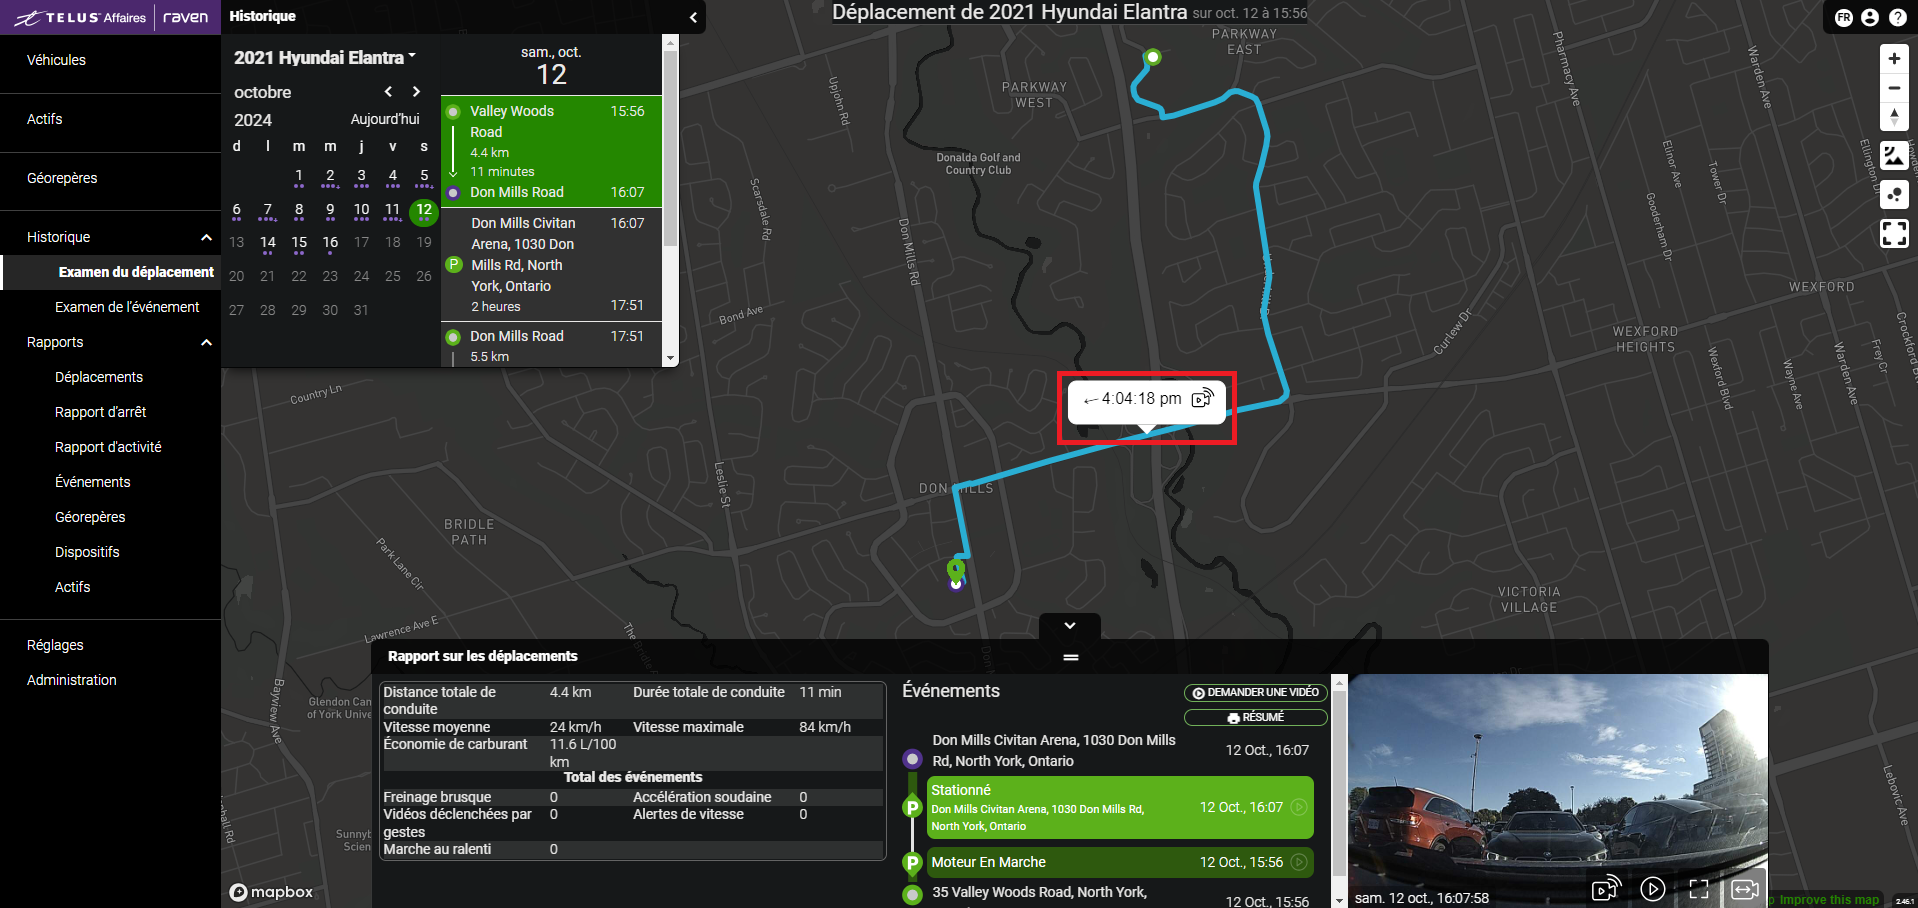Collapse the Historique menu section

coord(206,237)
